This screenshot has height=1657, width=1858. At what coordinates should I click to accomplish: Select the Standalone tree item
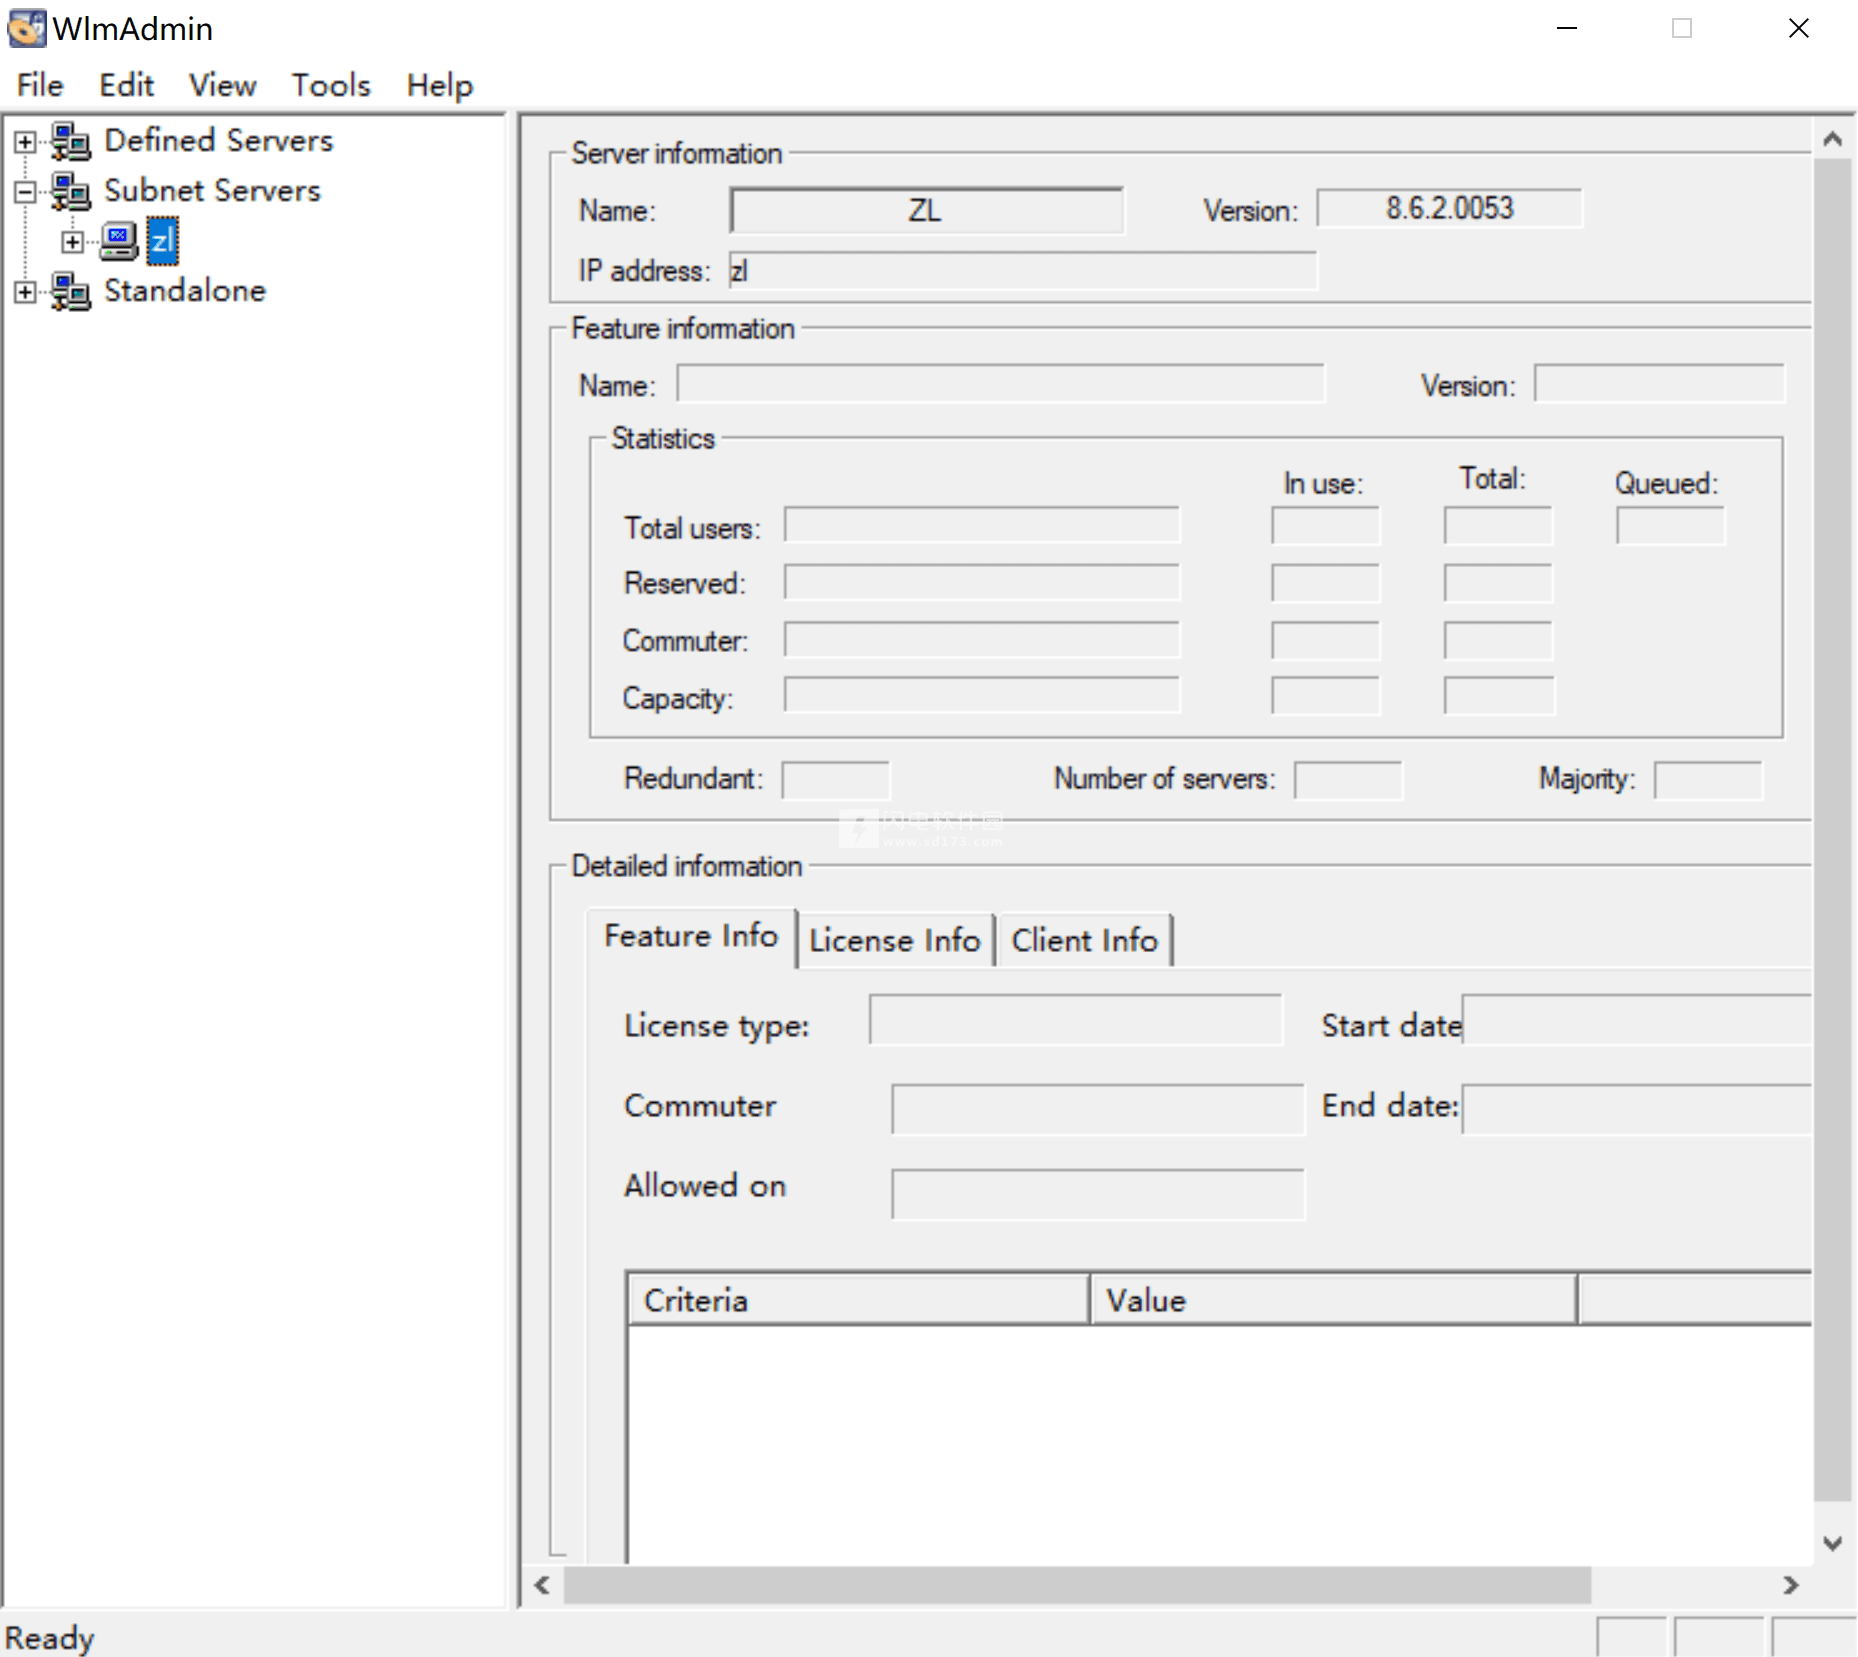pos(185,291)
